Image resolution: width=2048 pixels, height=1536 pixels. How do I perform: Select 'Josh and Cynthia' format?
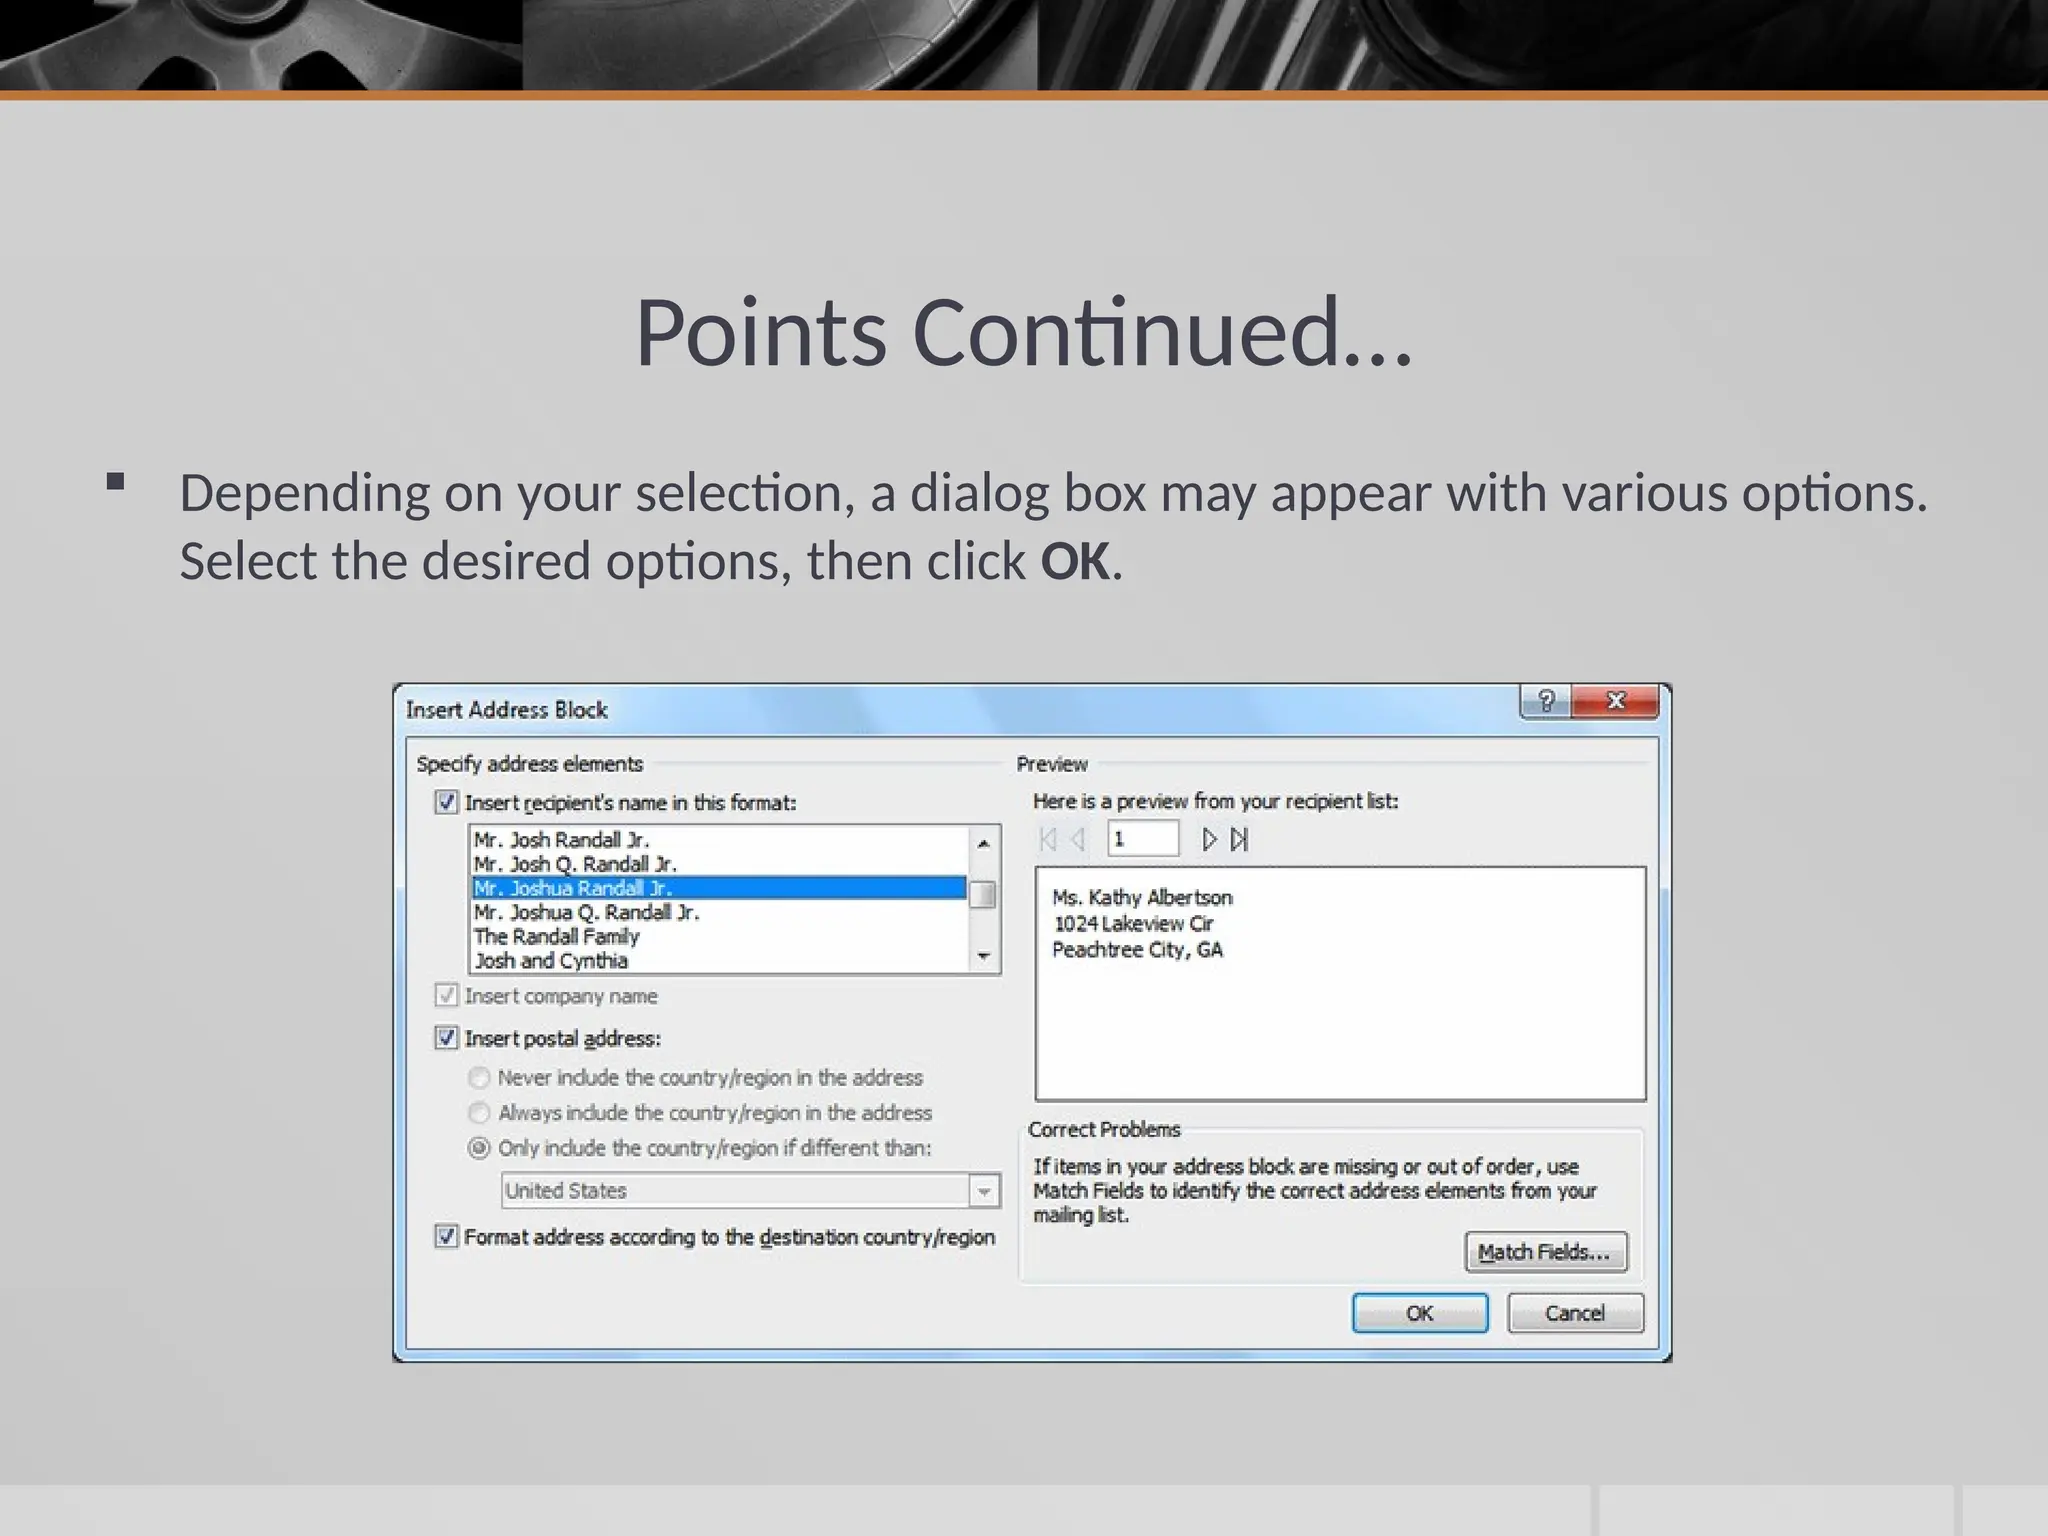718,960
